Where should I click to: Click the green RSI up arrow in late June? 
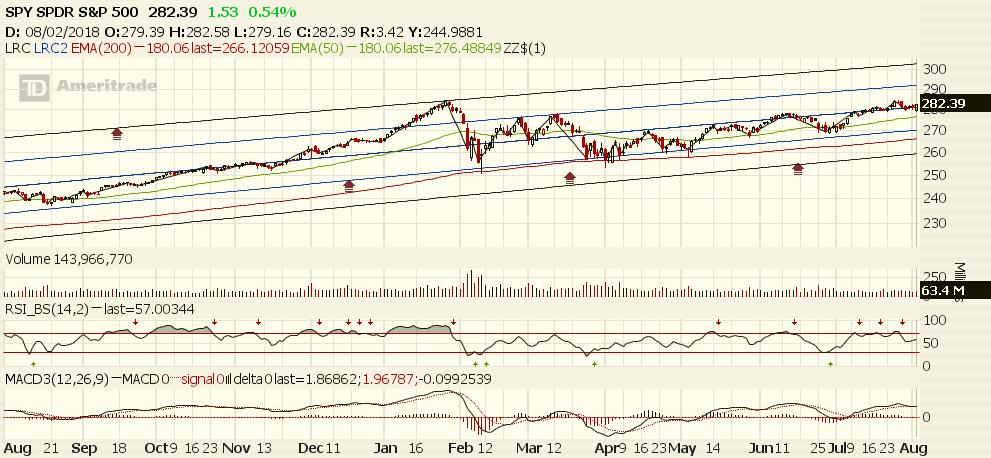point(830,364)
